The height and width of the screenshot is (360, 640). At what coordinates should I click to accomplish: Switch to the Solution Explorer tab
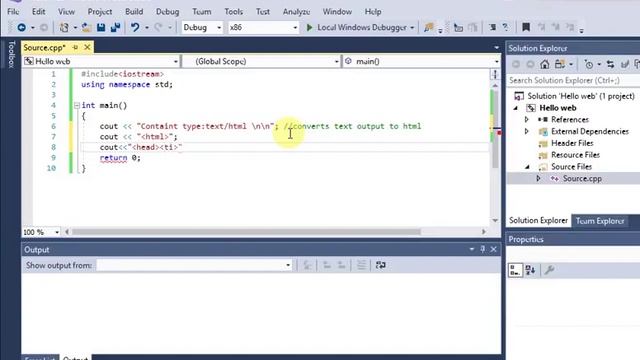click(x=538, y=220)
